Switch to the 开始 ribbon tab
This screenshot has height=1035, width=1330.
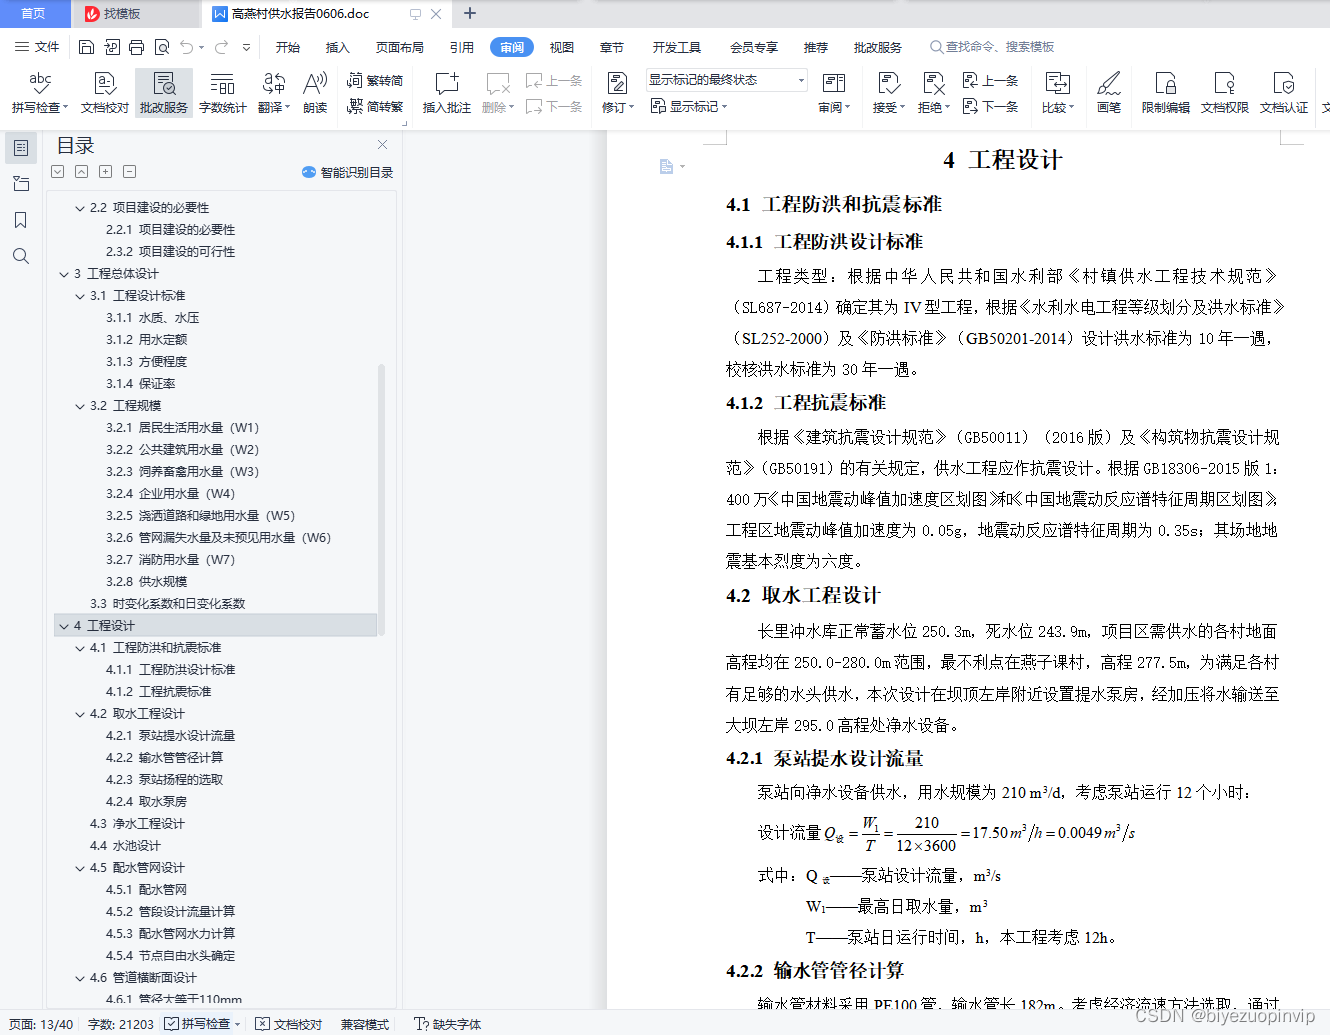pyautogui.click(x=288, y=47)
